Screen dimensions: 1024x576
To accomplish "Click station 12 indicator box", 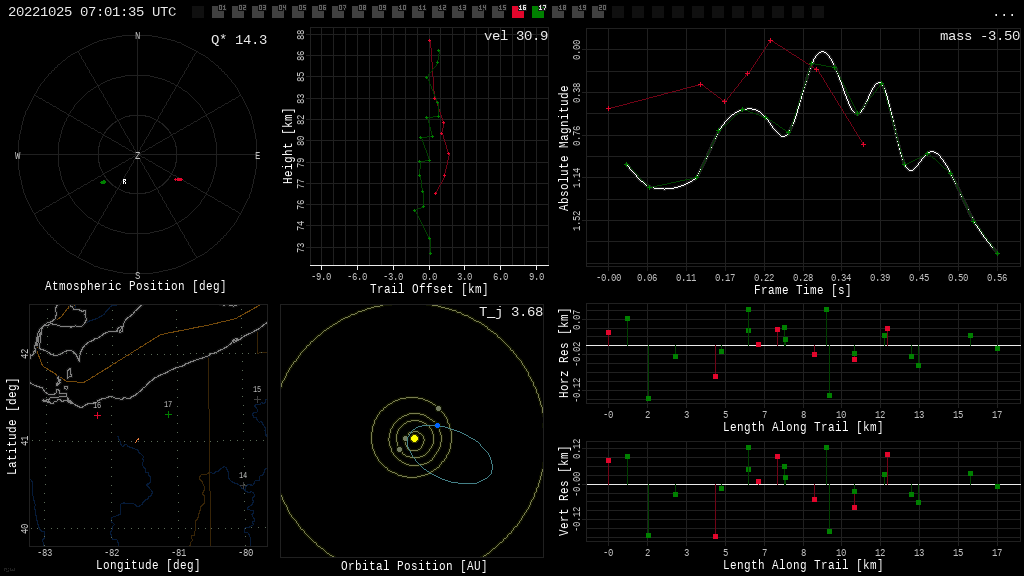I will point(438,12).
